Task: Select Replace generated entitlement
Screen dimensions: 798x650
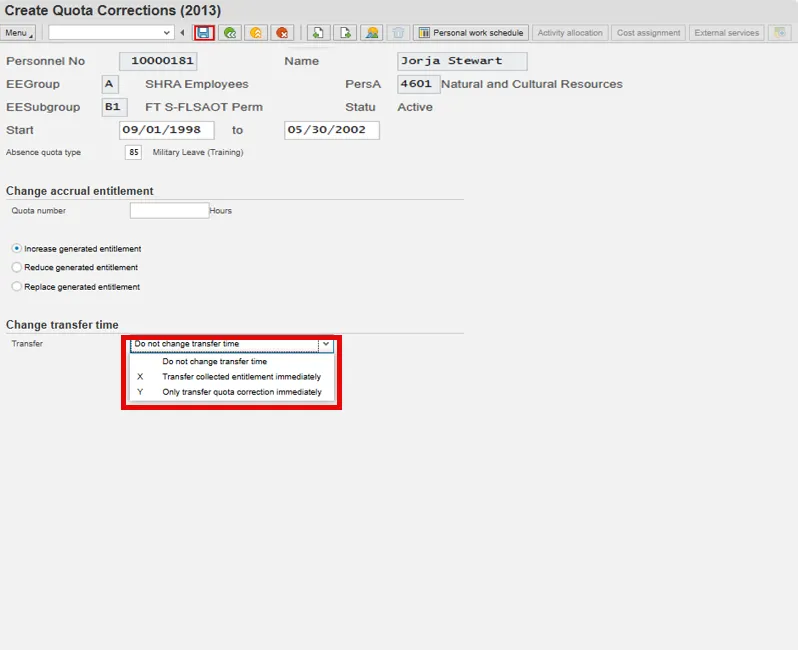Action: [17, 287]
